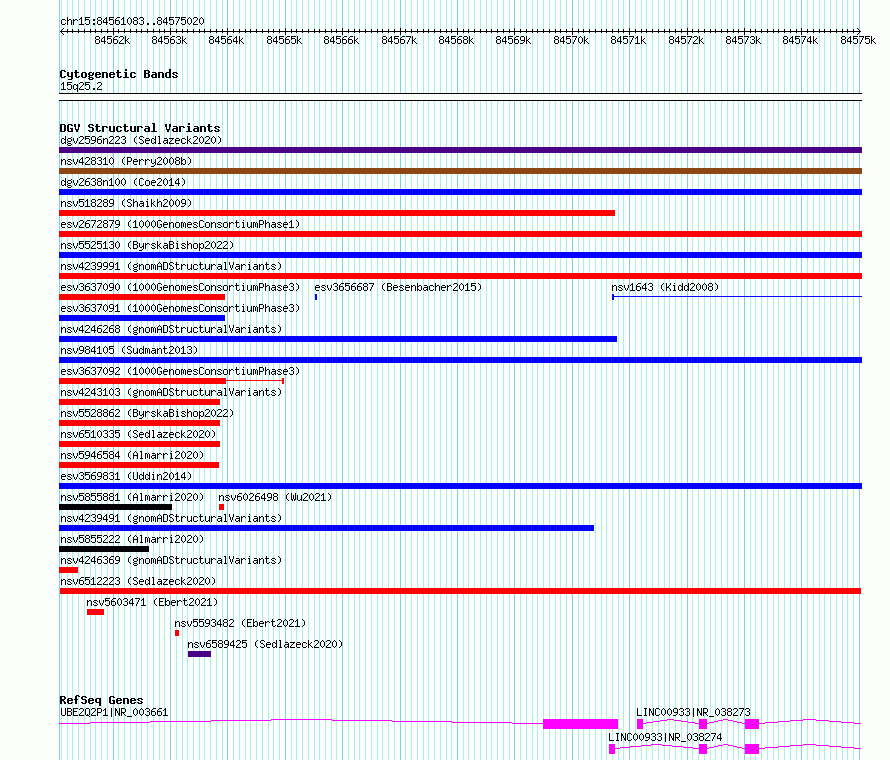Open the nsv6026498 (Wu2021) variant label
The height and width of the screenshot is (760, 890).
point(275,497)
